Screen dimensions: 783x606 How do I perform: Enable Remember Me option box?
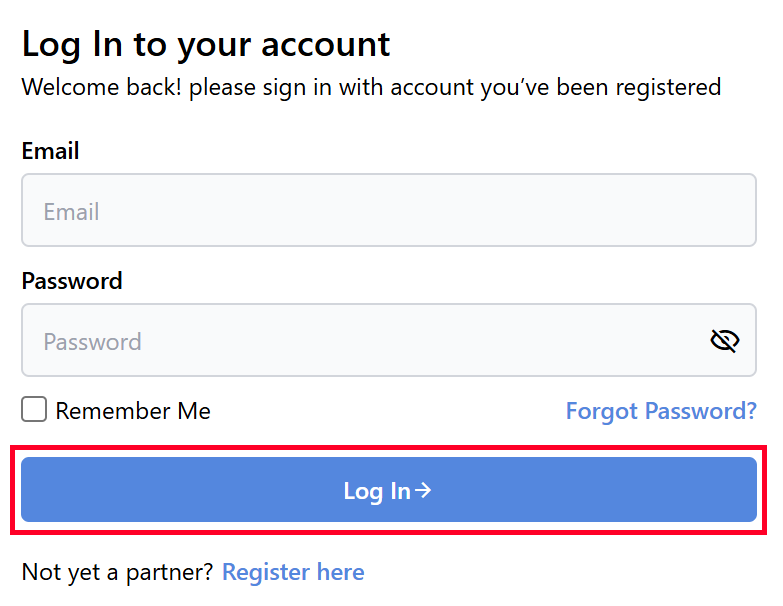[x=34, y=410]
